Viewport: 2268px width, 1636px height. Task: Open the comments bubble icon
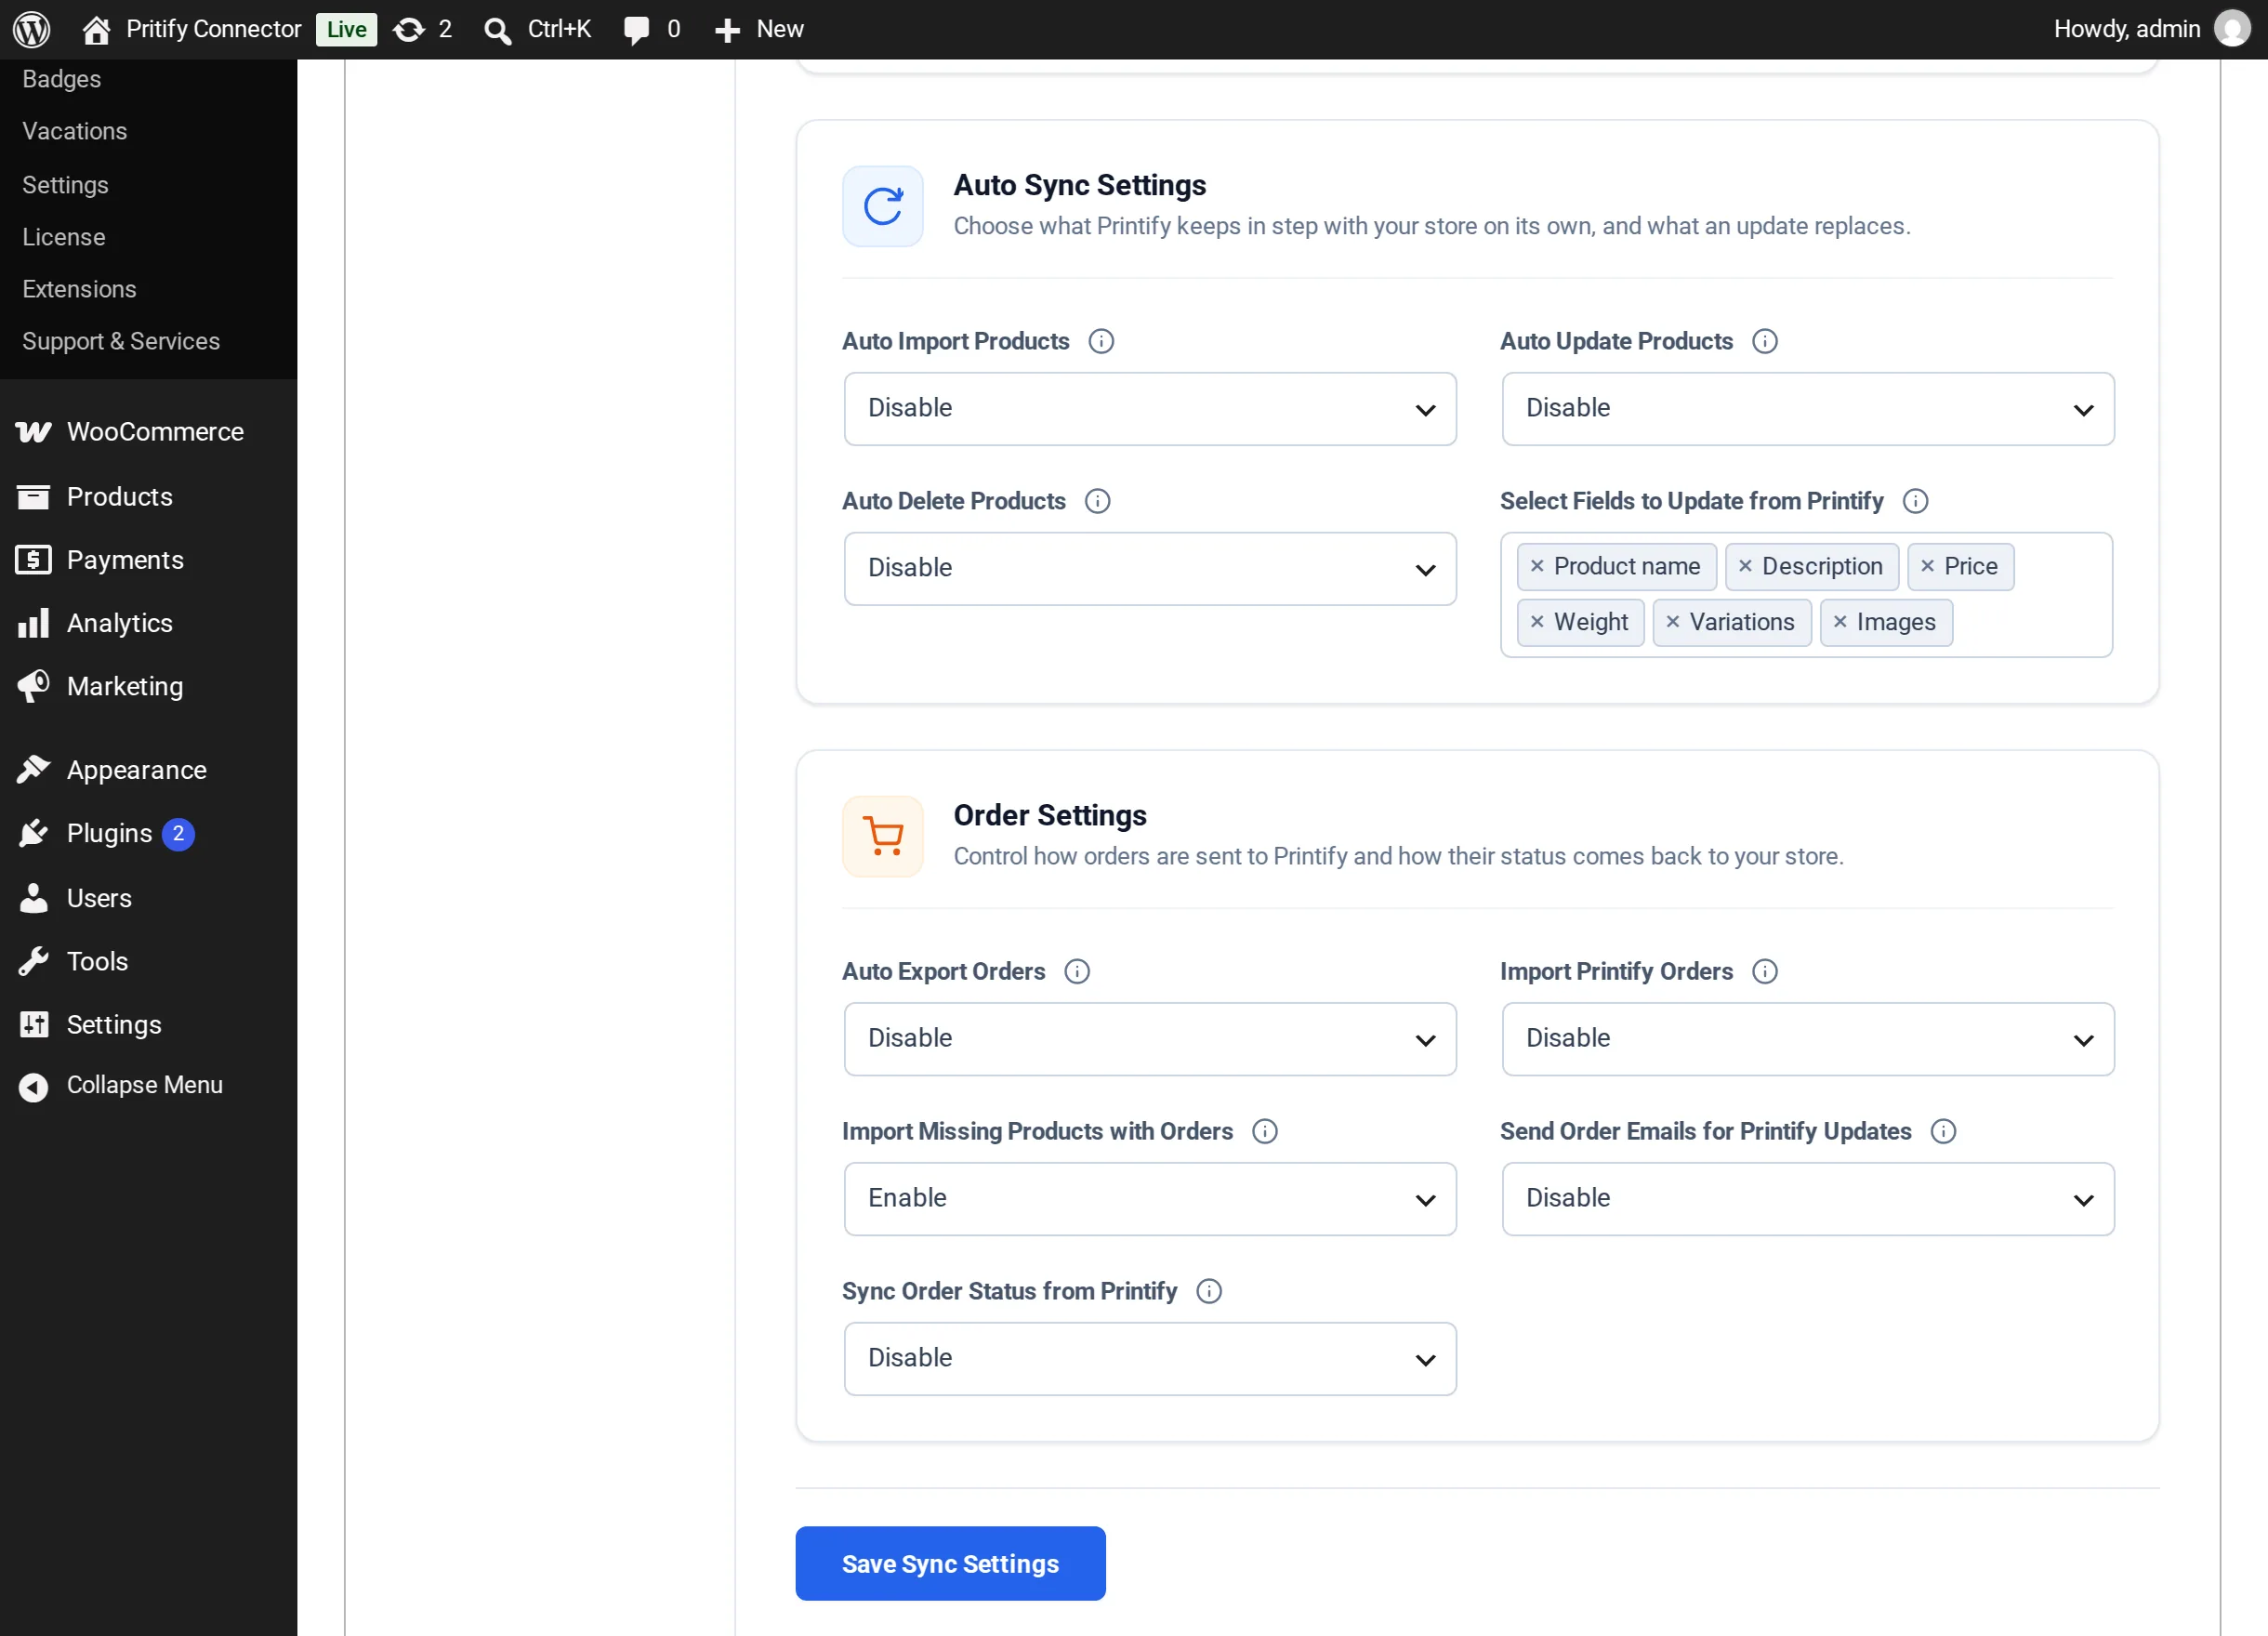point(636,29)
